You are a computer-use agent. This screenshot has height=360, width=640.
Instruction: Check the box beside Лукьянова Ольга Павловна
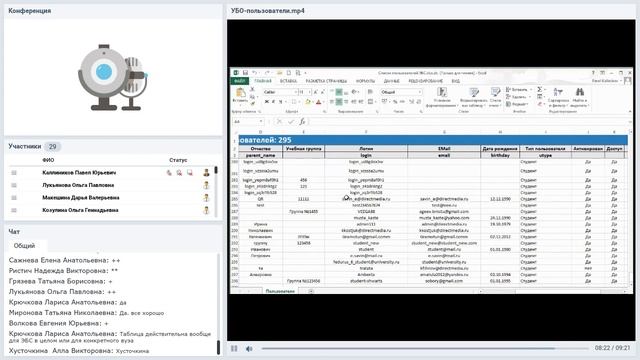(x=14, y=185)
